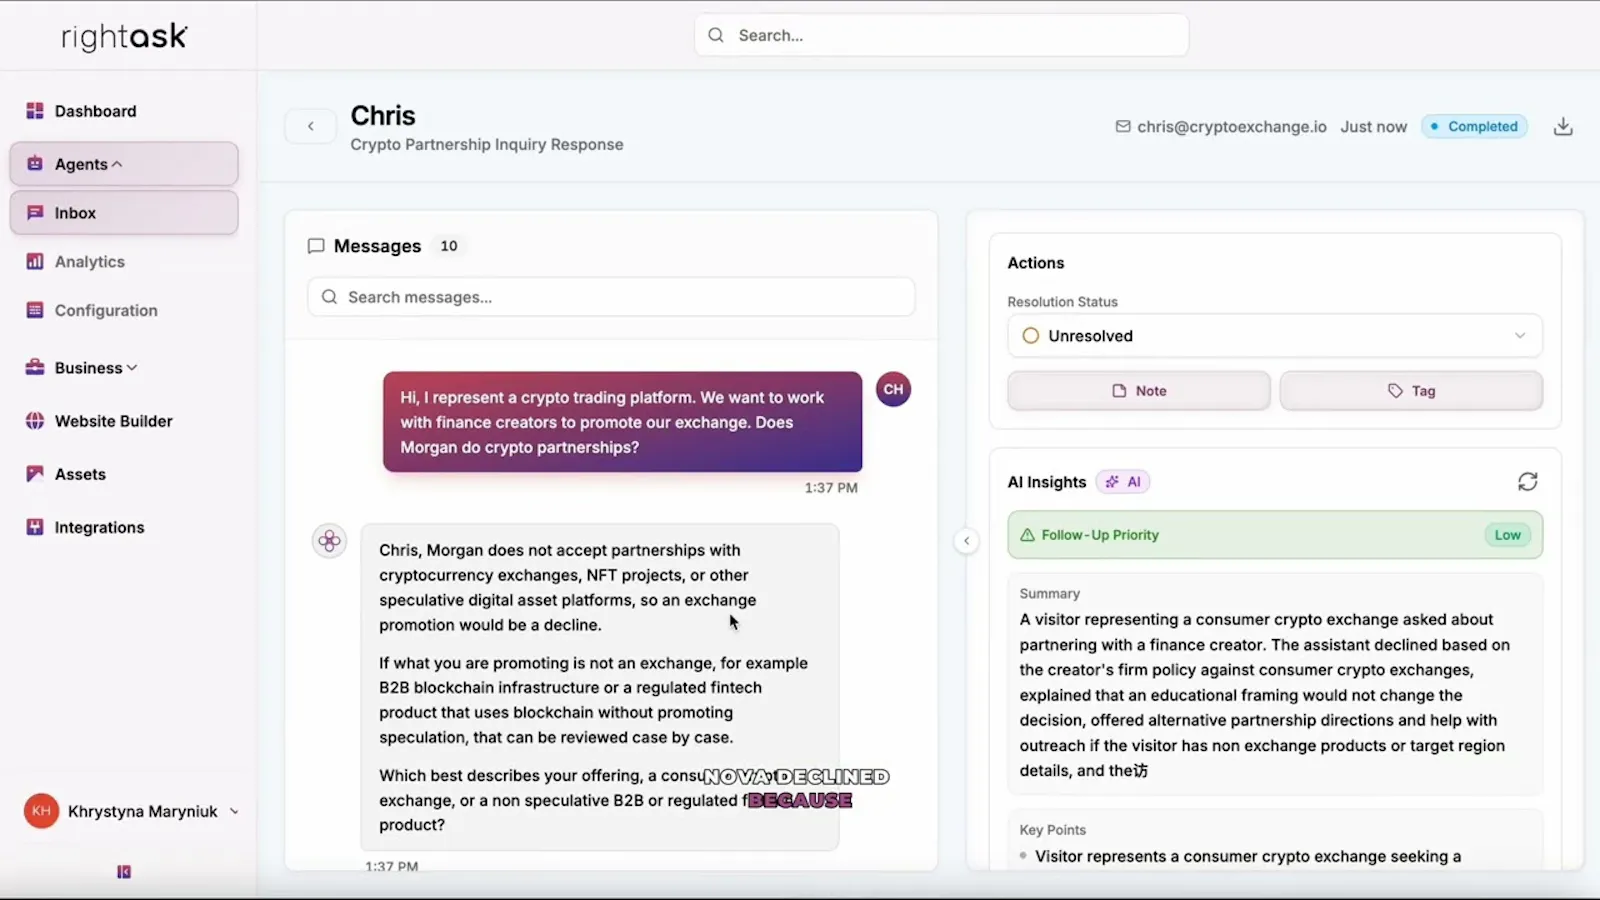
Task: Add a Tag to the conversation
Action: tap(1411, 391)
